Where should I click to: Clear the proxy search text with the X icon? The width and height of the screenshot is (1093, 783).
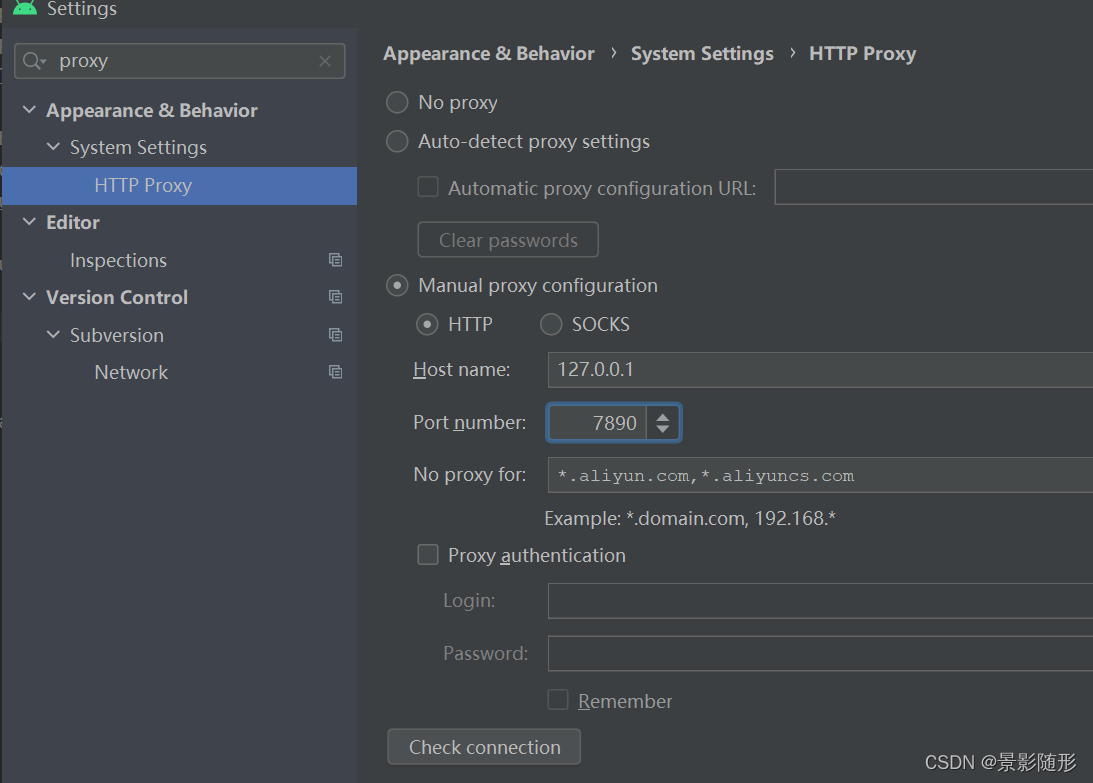(x=325, y=61)
